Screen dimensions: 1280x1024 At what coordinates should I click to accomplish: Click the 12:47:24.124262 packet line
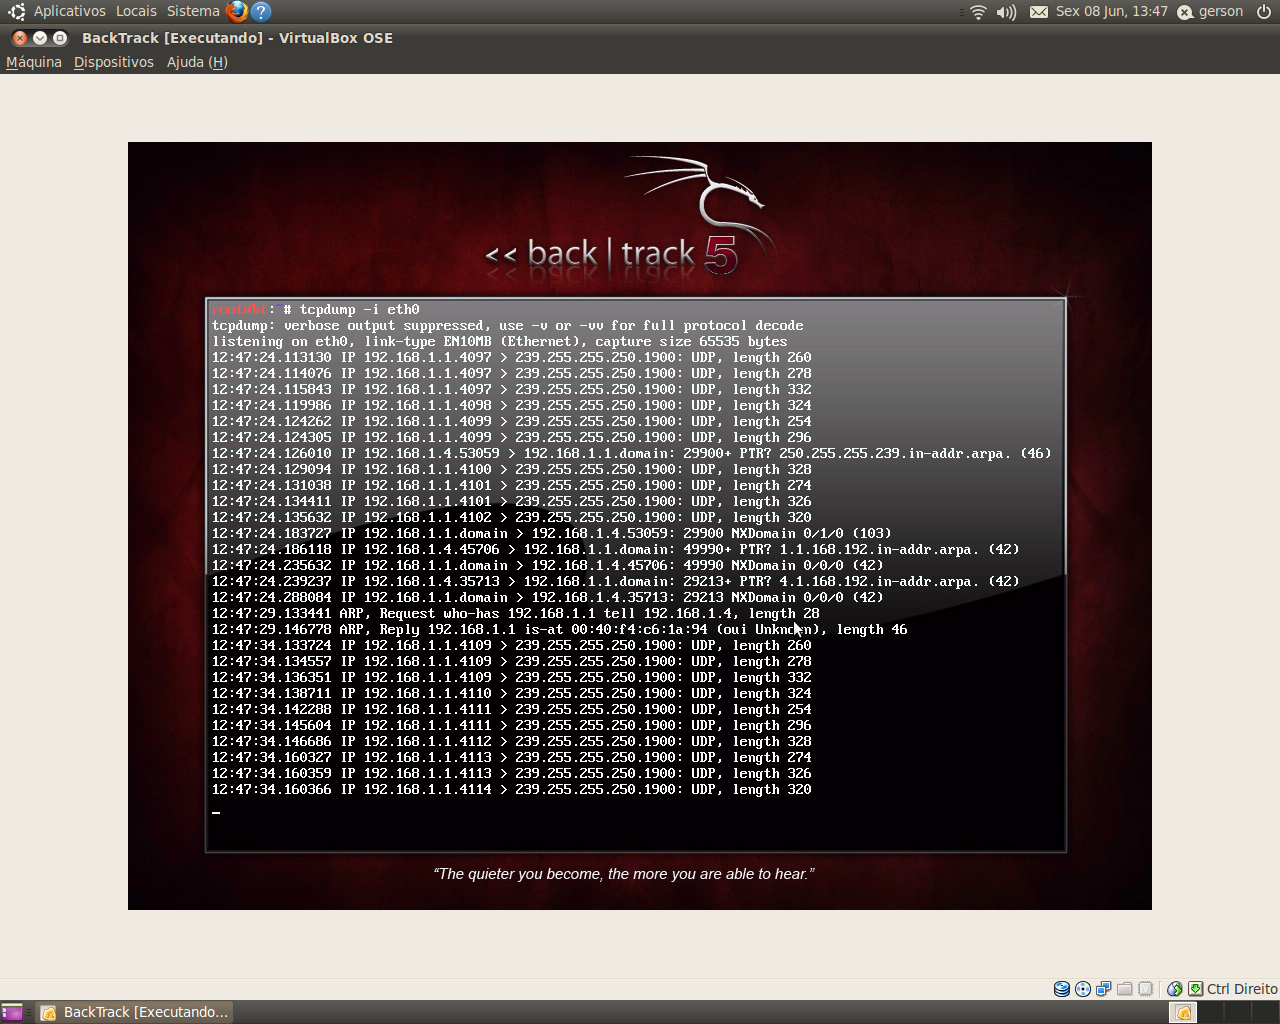click(x=511, y=422)
